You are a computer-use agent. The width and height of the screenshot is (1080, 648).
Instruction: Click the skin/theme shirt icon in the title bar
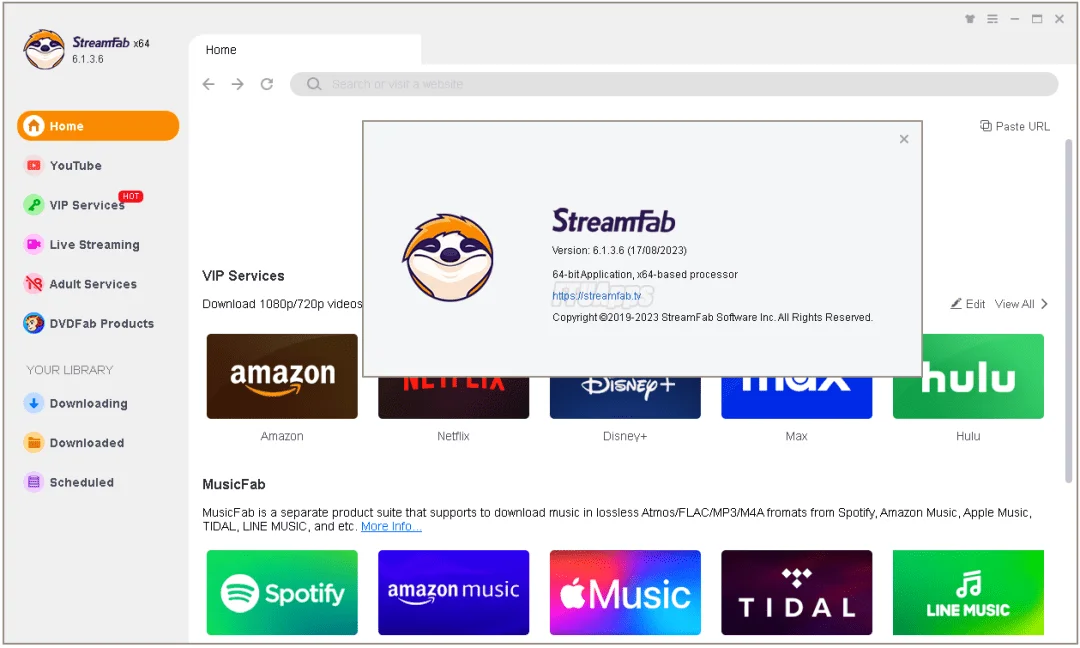point(970,19)
